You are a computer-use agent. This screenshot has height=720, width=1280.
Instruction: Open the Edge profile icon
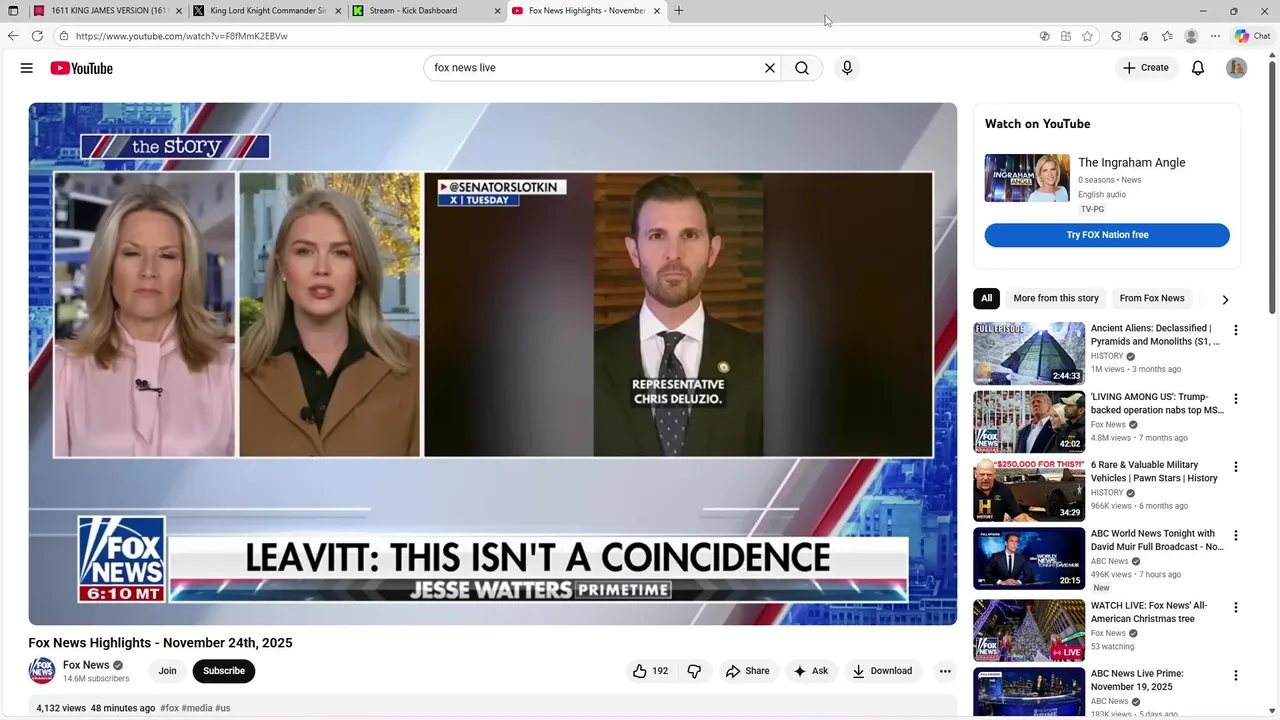tap(1191, 36)
